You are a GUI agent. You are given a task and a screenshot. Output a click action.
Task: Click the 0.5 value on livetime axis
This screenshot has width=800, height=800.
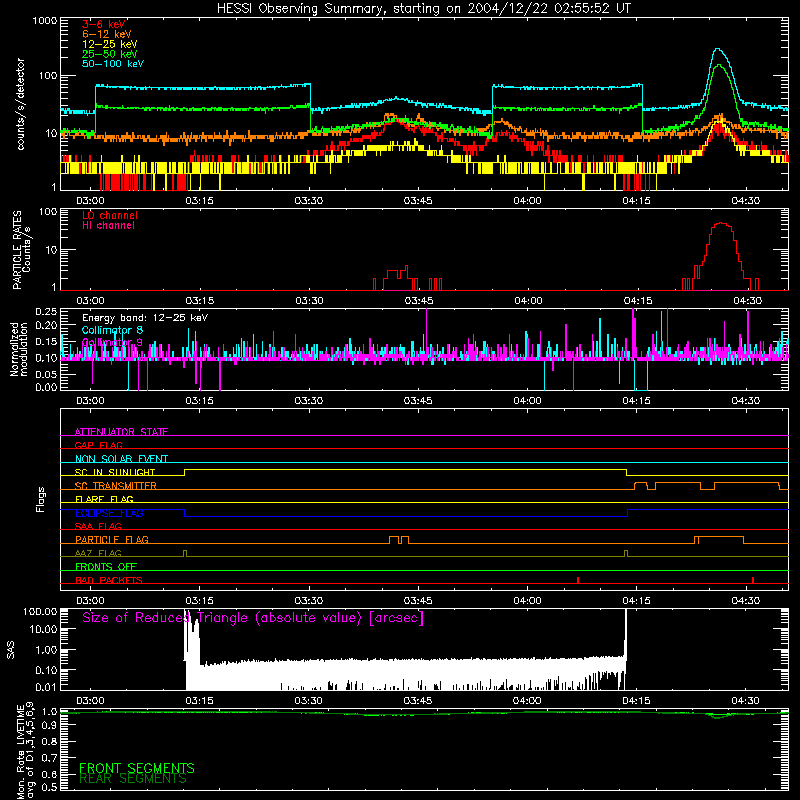50,787
